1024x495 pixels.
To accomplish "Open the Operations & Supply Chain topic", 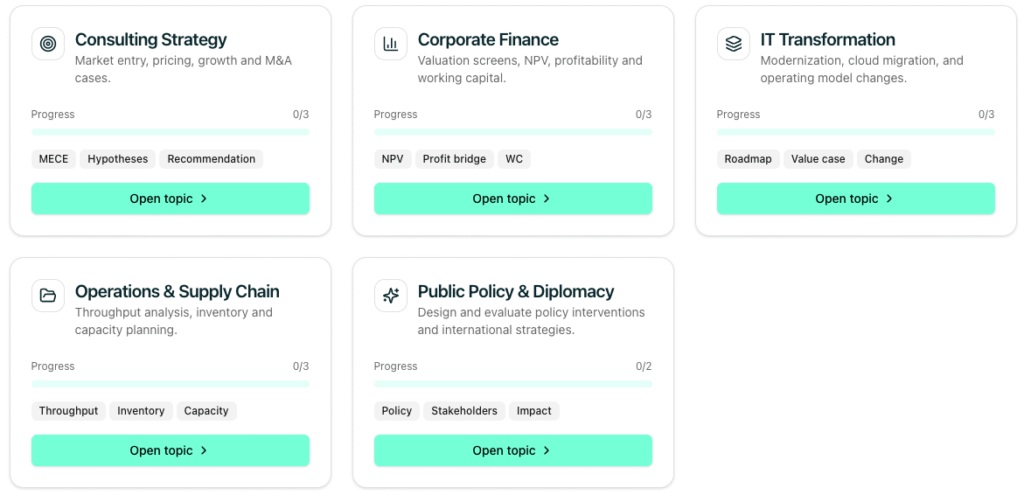I will click(170, 451).
